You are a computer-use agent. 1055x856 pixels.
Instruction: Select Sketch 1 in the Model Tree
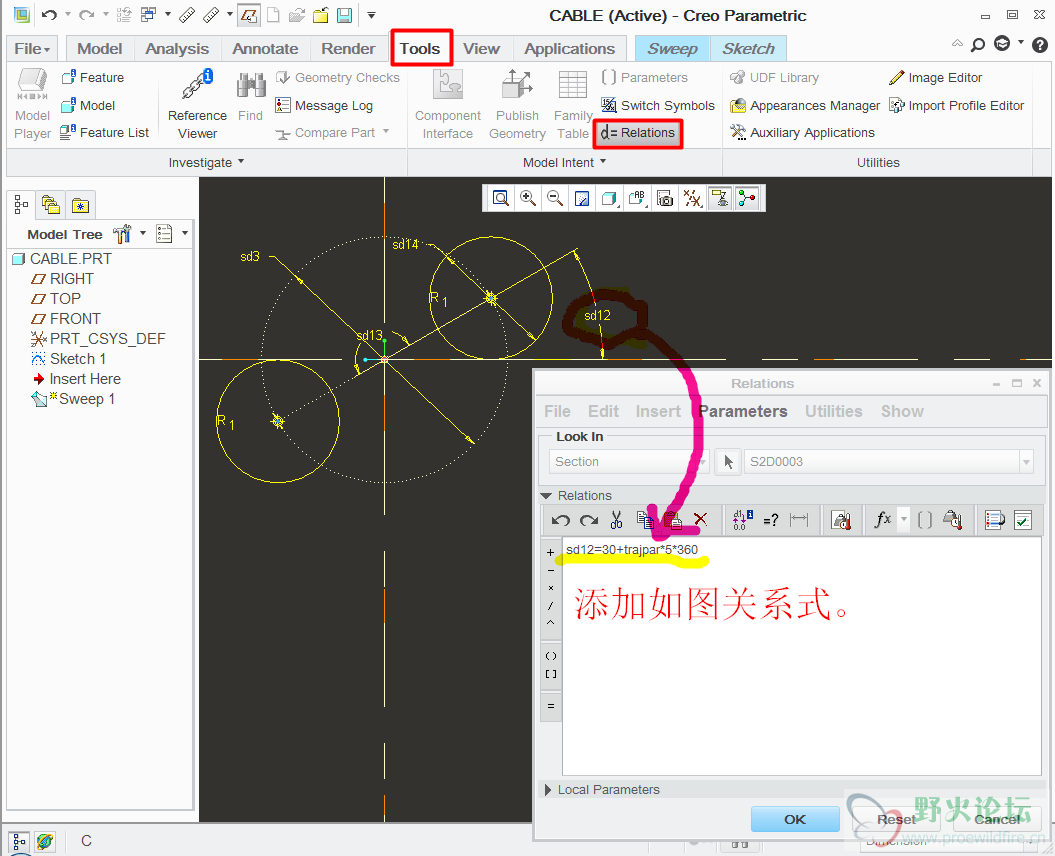[x=77, y=359]
